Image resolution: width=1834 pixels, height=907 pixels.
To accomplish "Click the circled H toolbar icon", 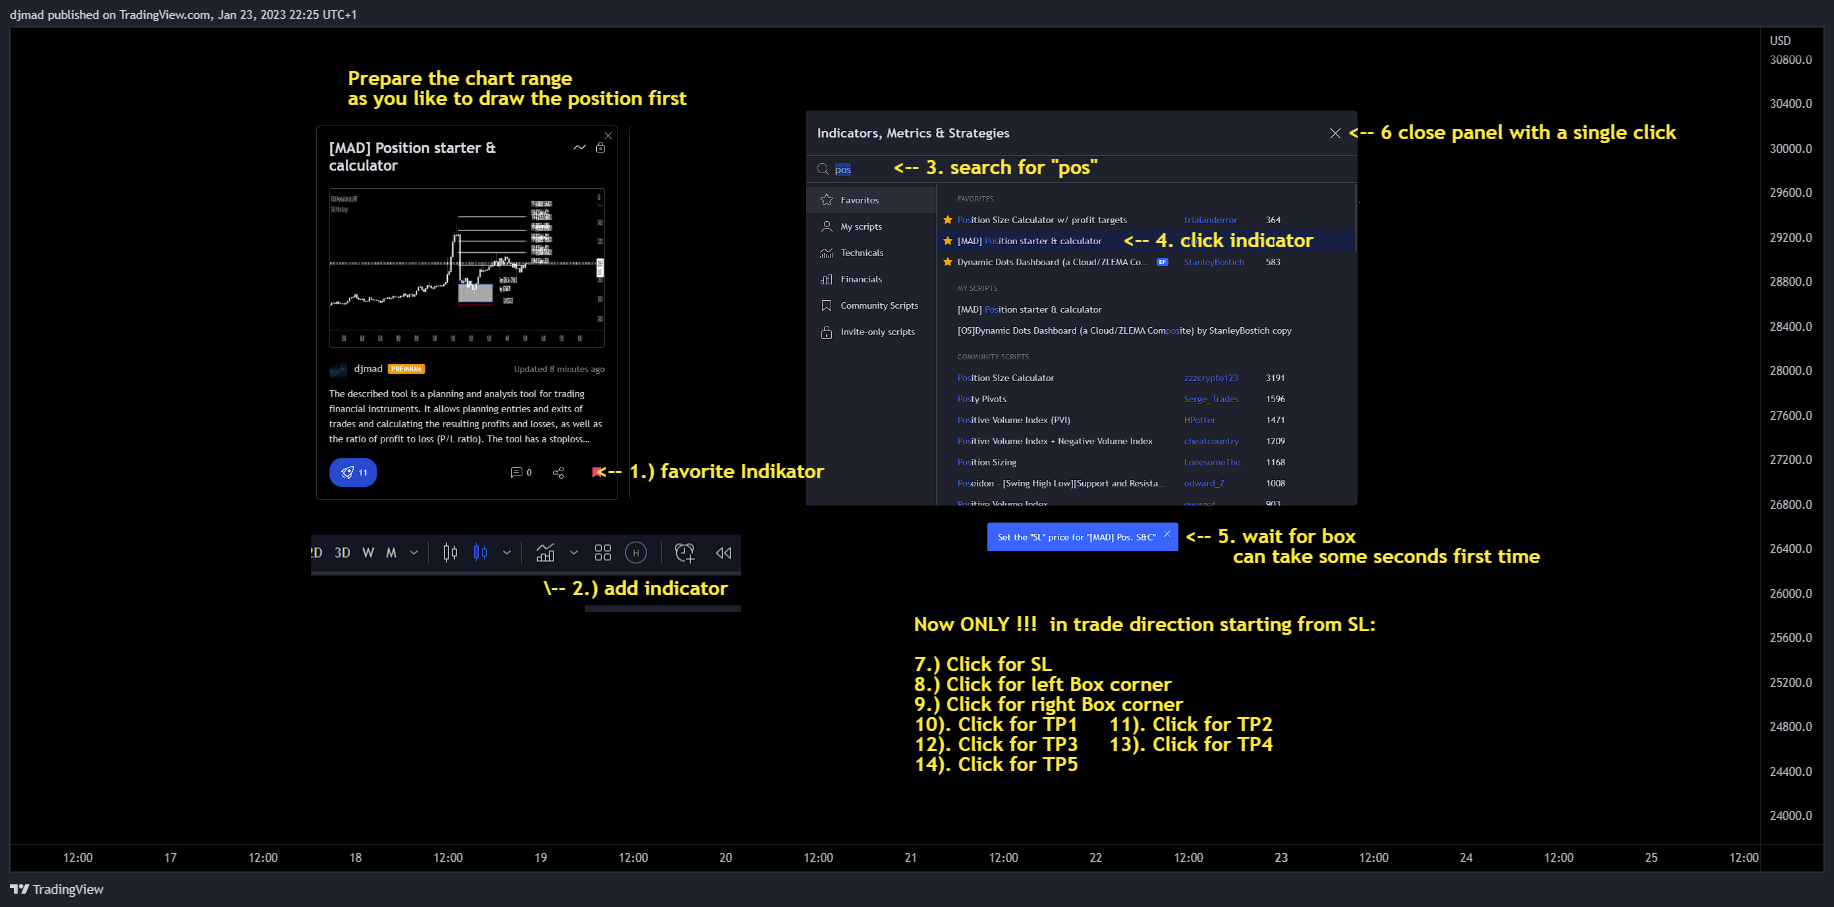I will 636,553.
